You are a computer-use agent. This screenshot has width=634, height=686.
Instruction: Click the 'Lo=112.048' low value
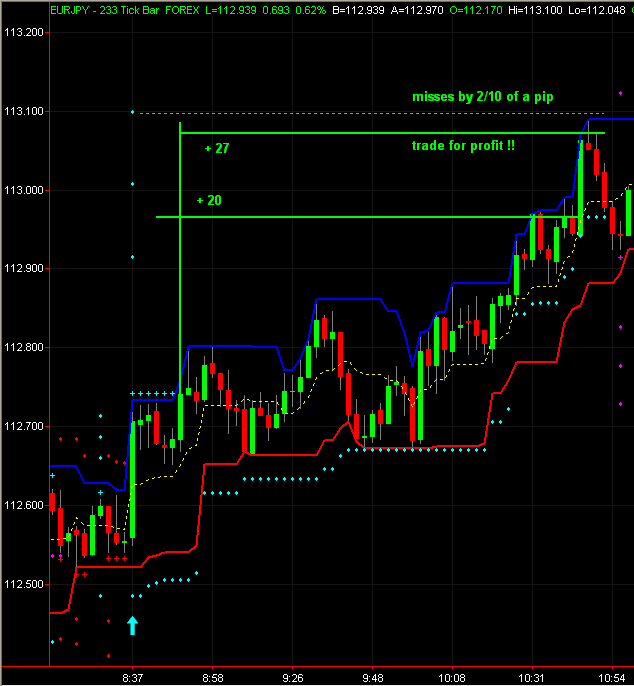(x=597, y=10)
